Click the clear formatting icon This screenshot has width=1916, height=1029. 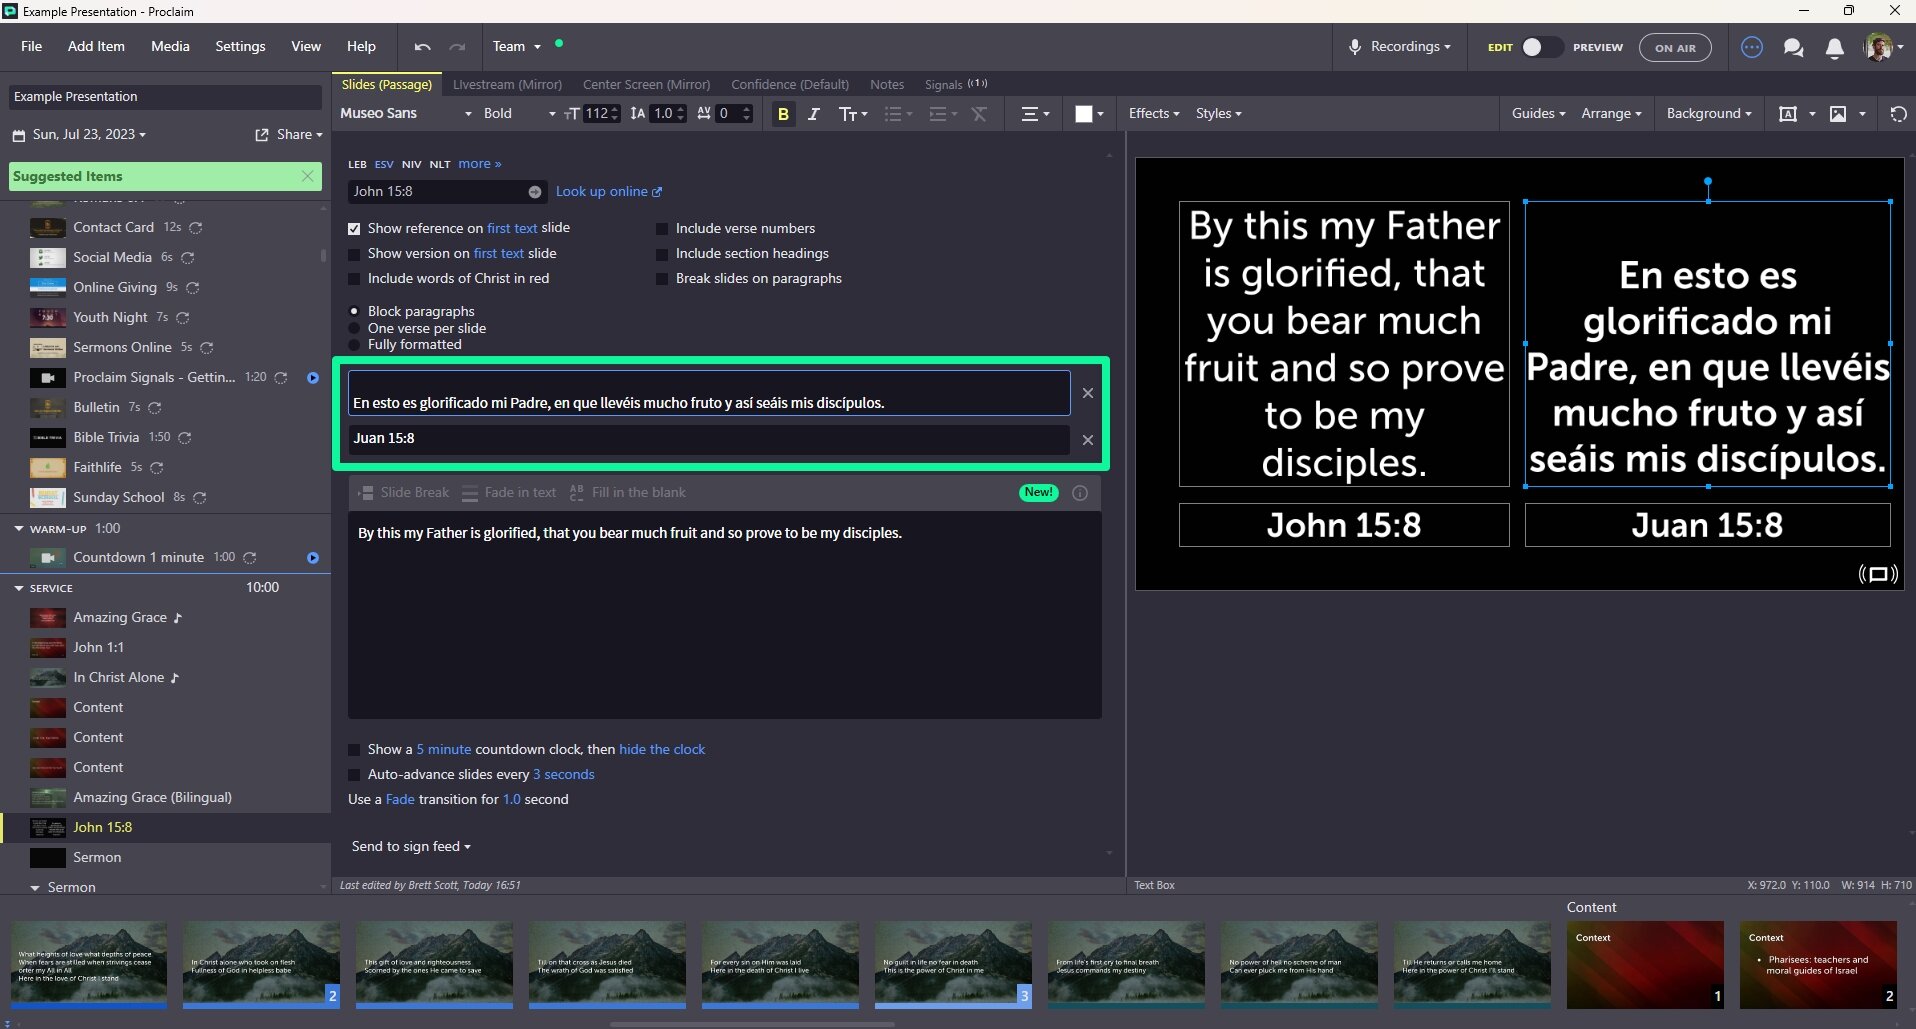(979, 114)
